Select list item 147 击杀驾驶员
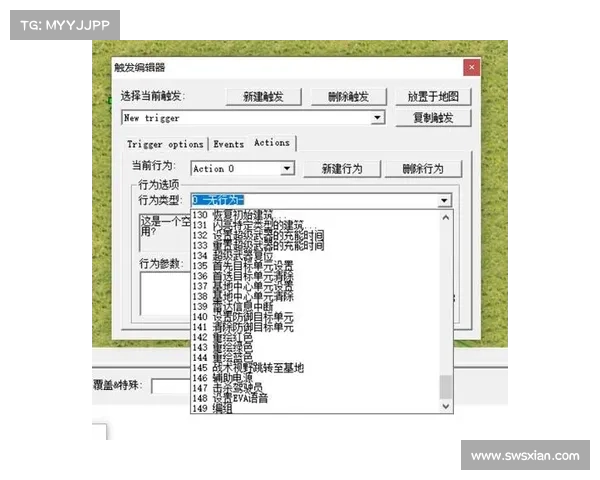The width and height of the screenshot is (600, 480). [316, 388]
